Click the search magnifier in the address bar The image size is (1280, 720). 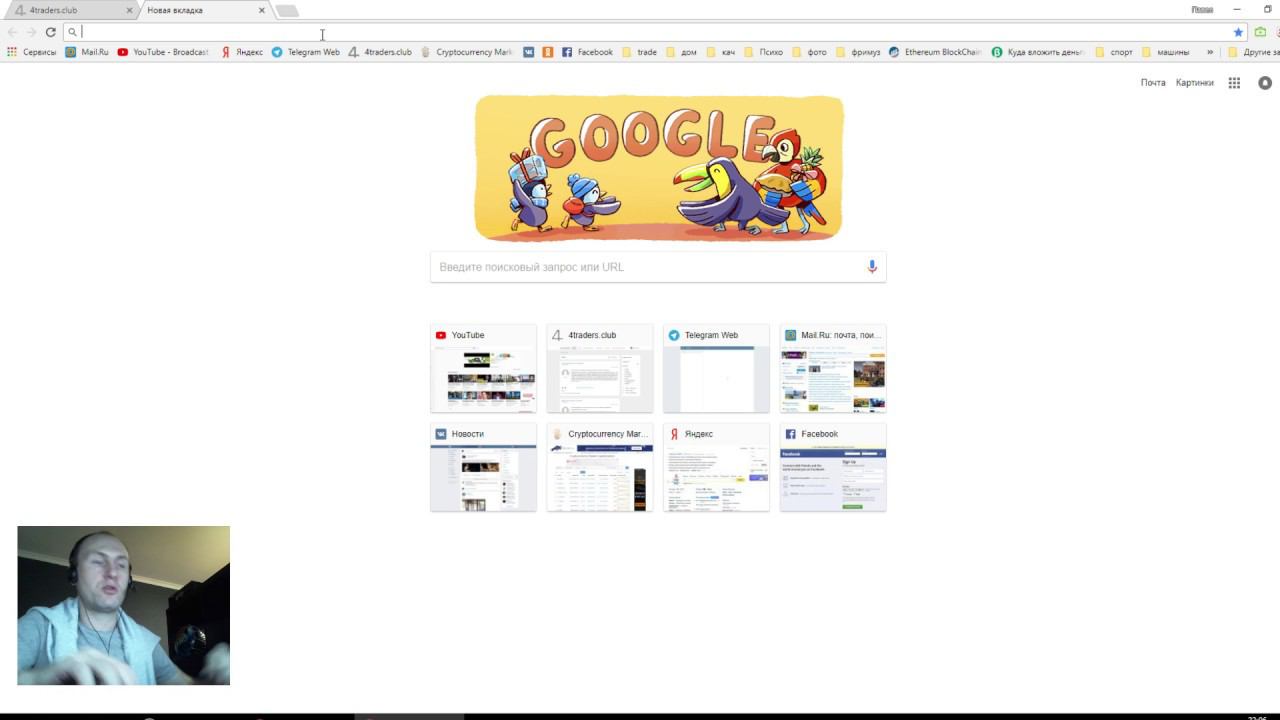(72, 32)
